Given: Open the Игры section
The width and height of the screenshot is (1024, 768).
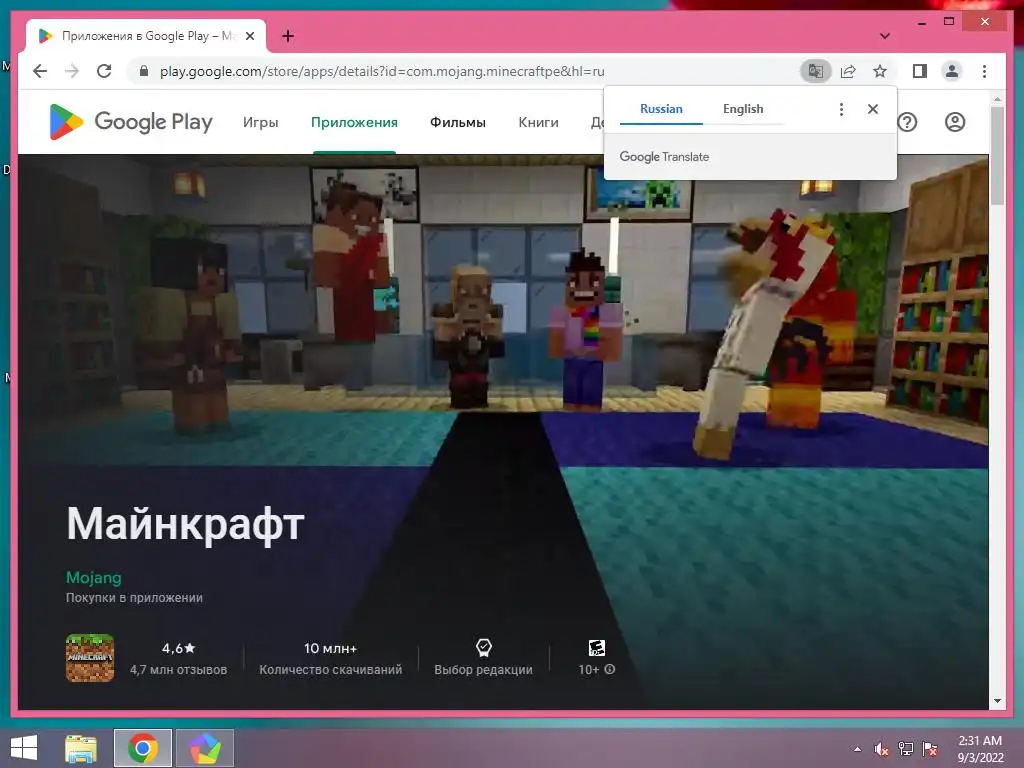Looking at the screenshot, I should [261, 122].
